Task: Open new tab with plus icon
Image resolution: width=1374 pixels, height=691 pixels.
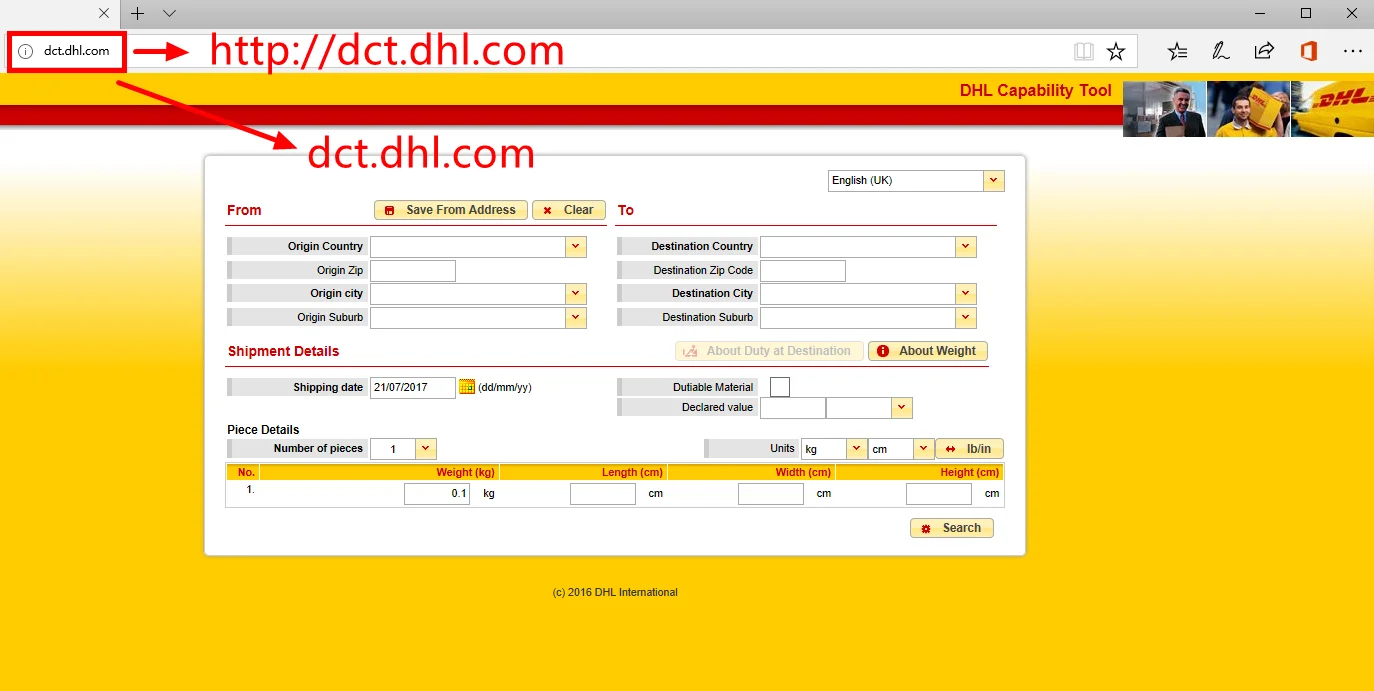Action: click(x=138, y=13)
